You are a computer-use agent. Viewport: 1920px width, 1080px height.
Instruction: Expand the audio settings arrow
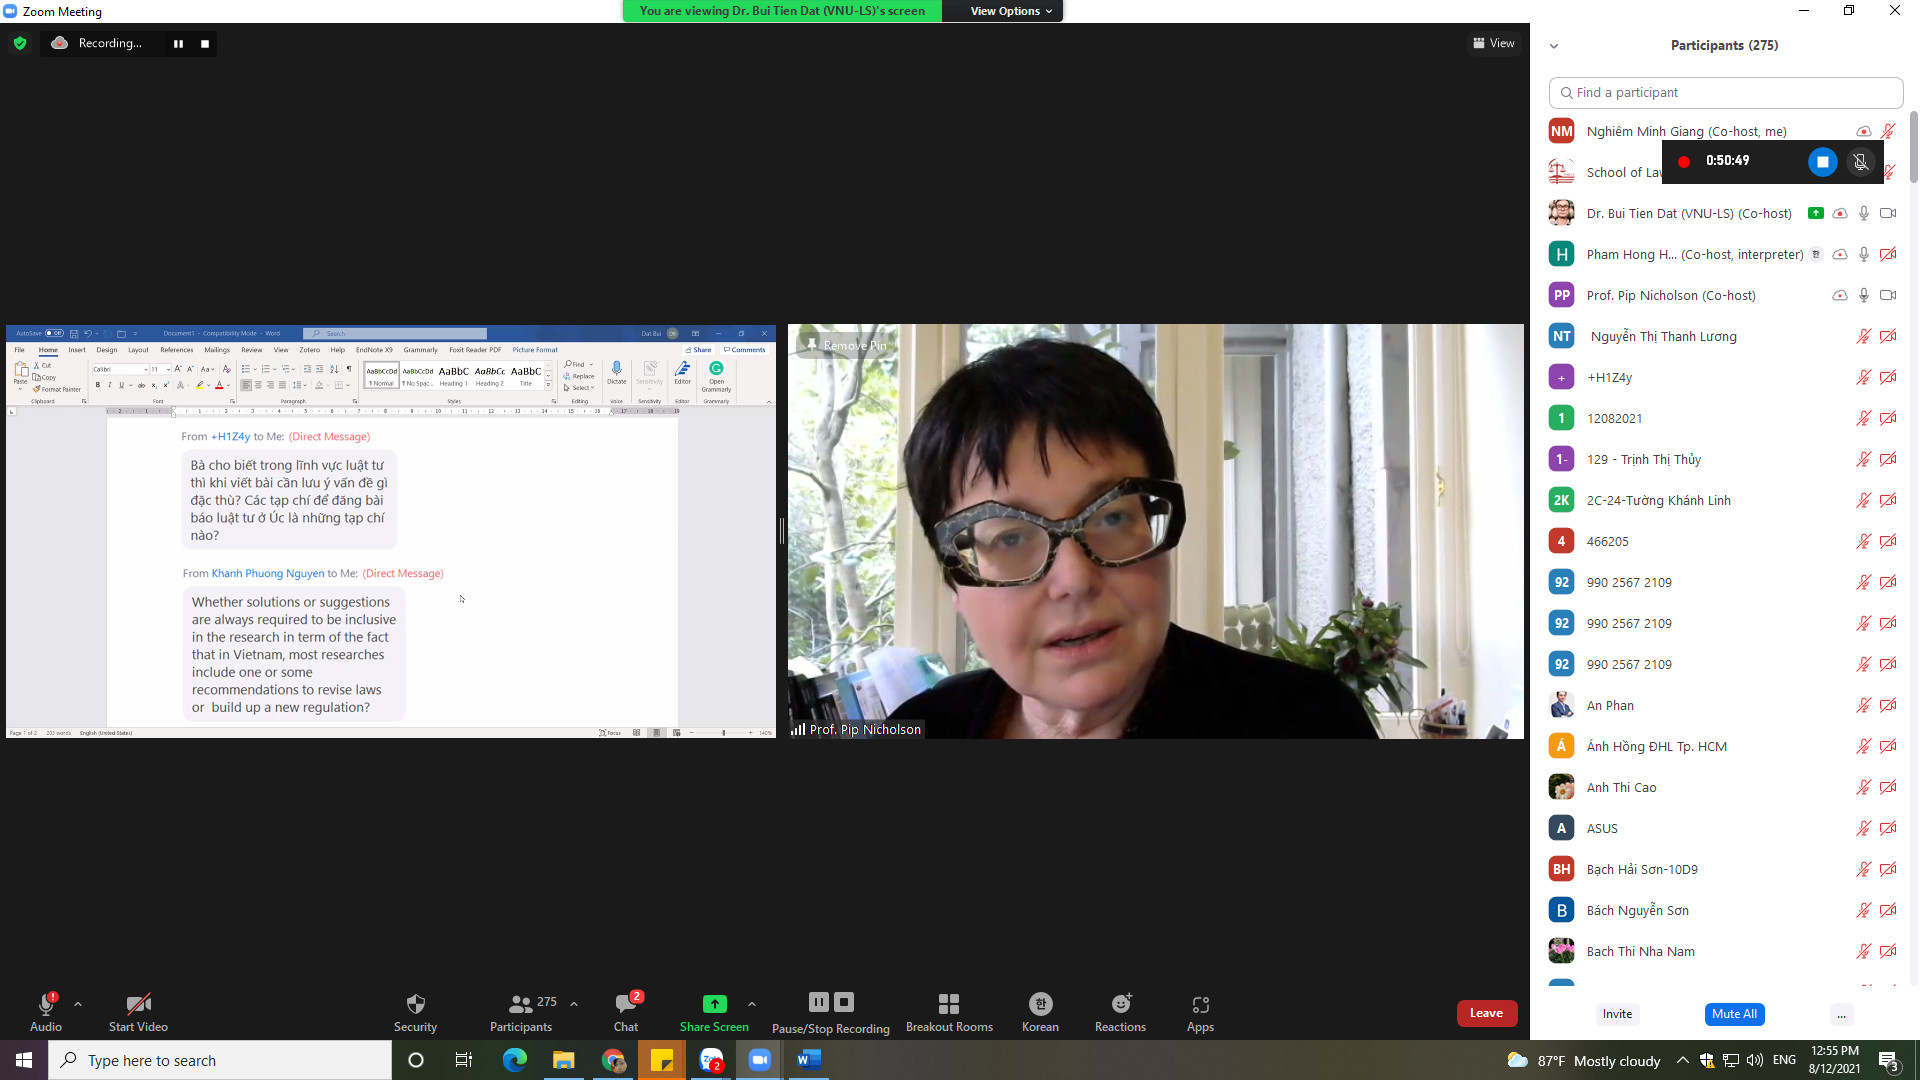coord(78,1003)
